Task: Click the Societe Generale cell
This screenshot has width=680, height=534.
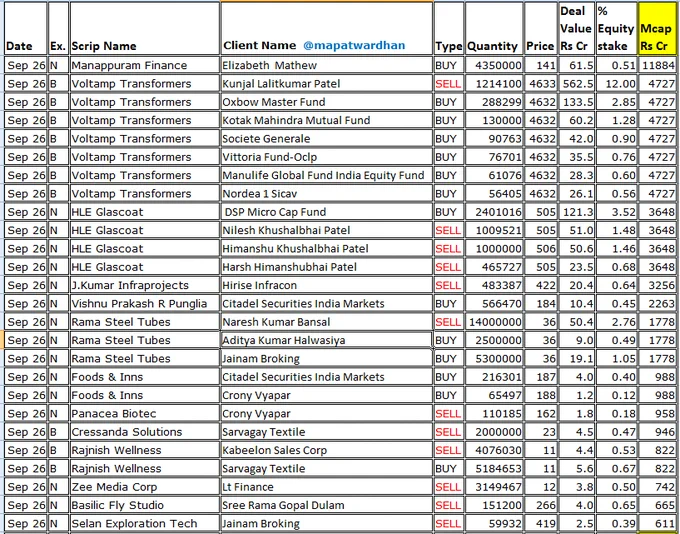Action: click(327, 139)
